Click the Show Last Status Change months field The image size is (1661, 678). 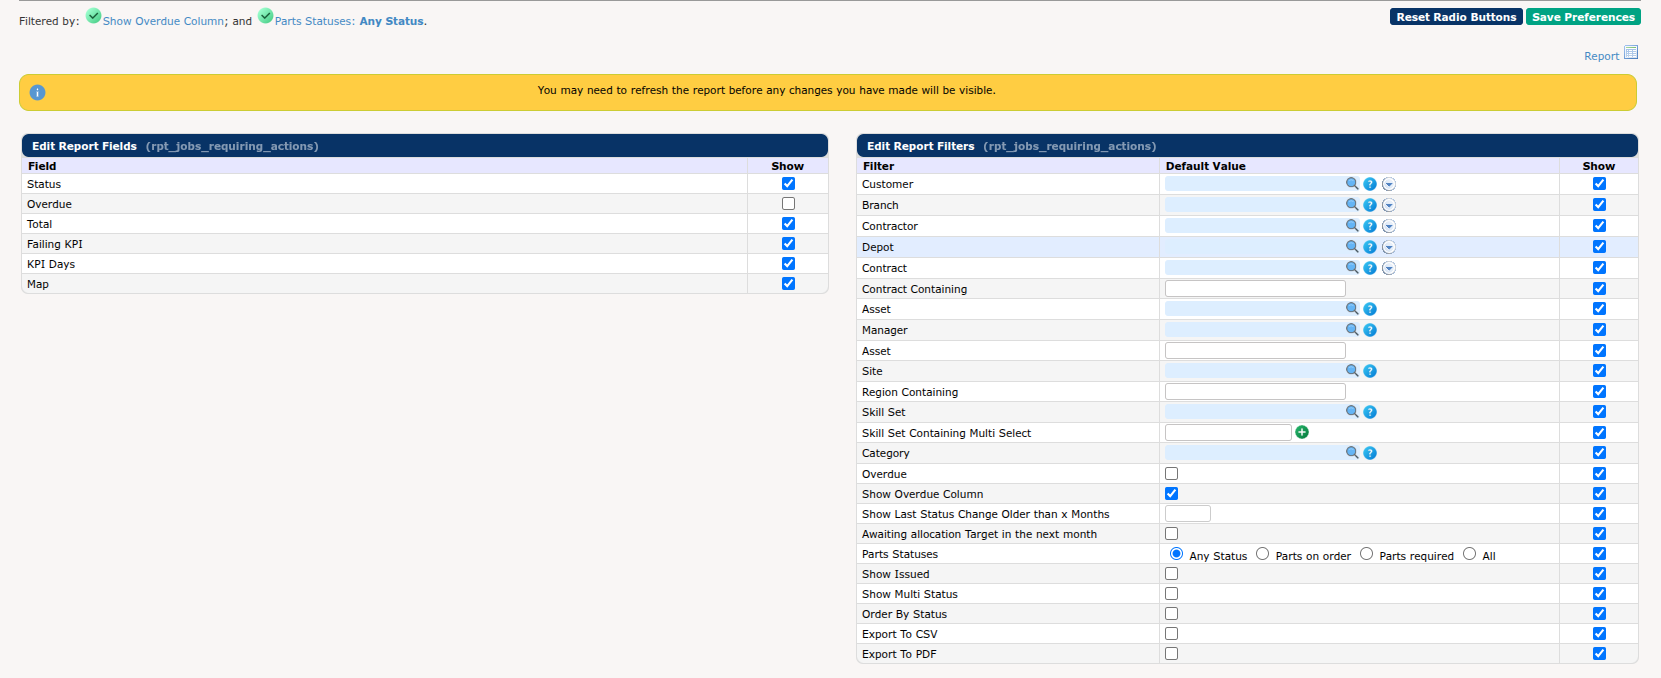click(x=1188, y=514)
